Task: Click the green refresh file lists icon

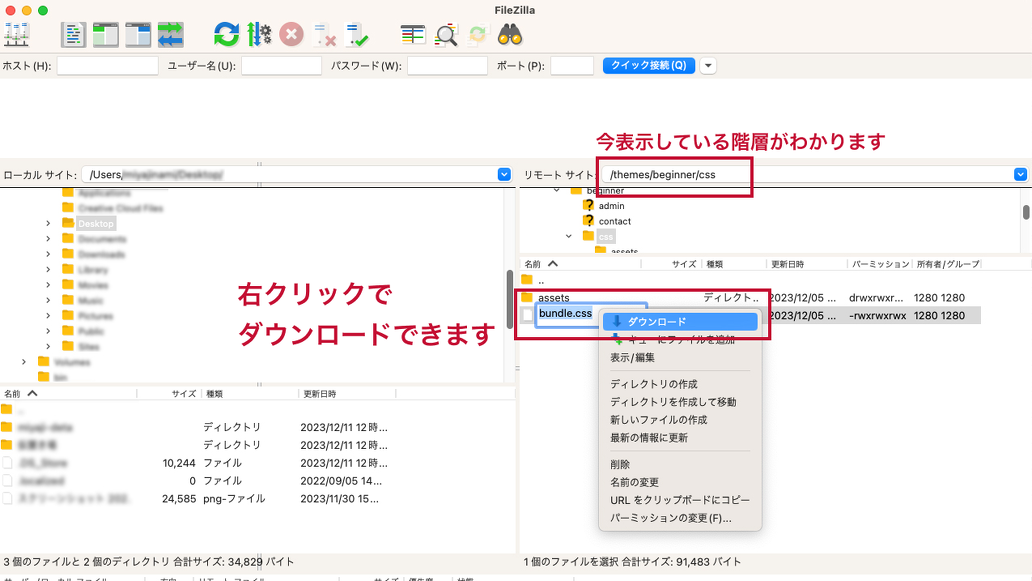Action: [x=227, y=34]
